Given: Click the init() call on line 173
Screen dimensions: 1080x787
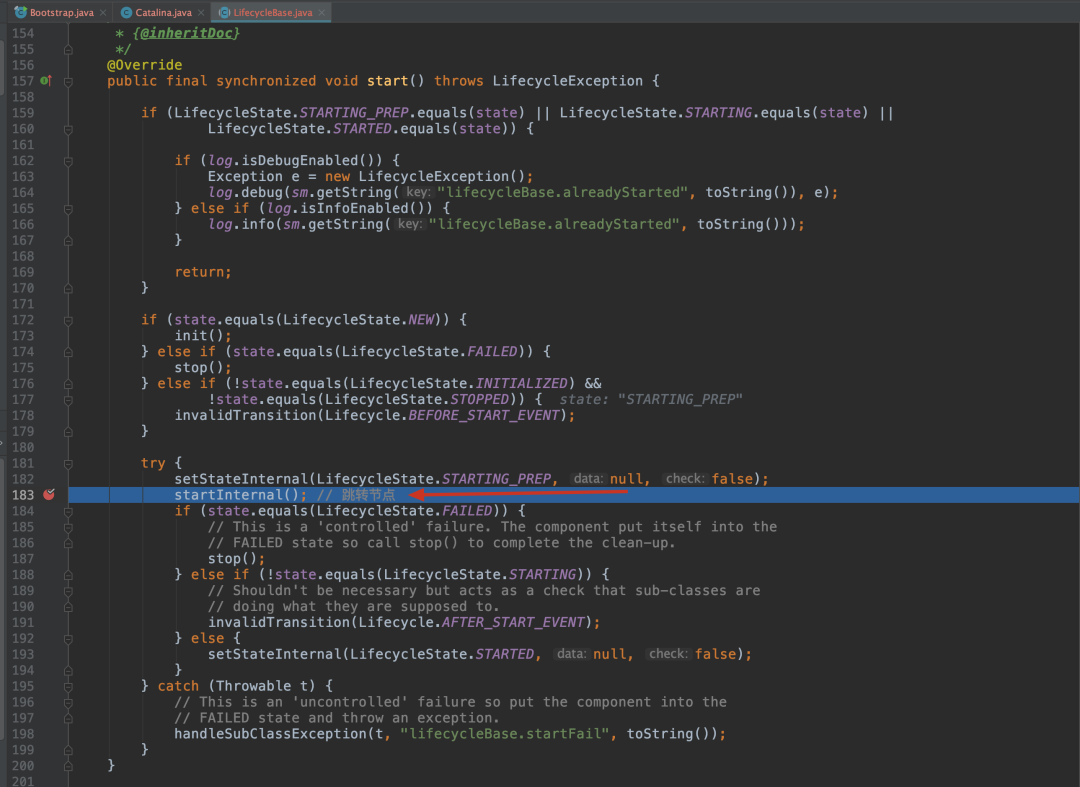Looking at the screenshot, I should 199,335.
